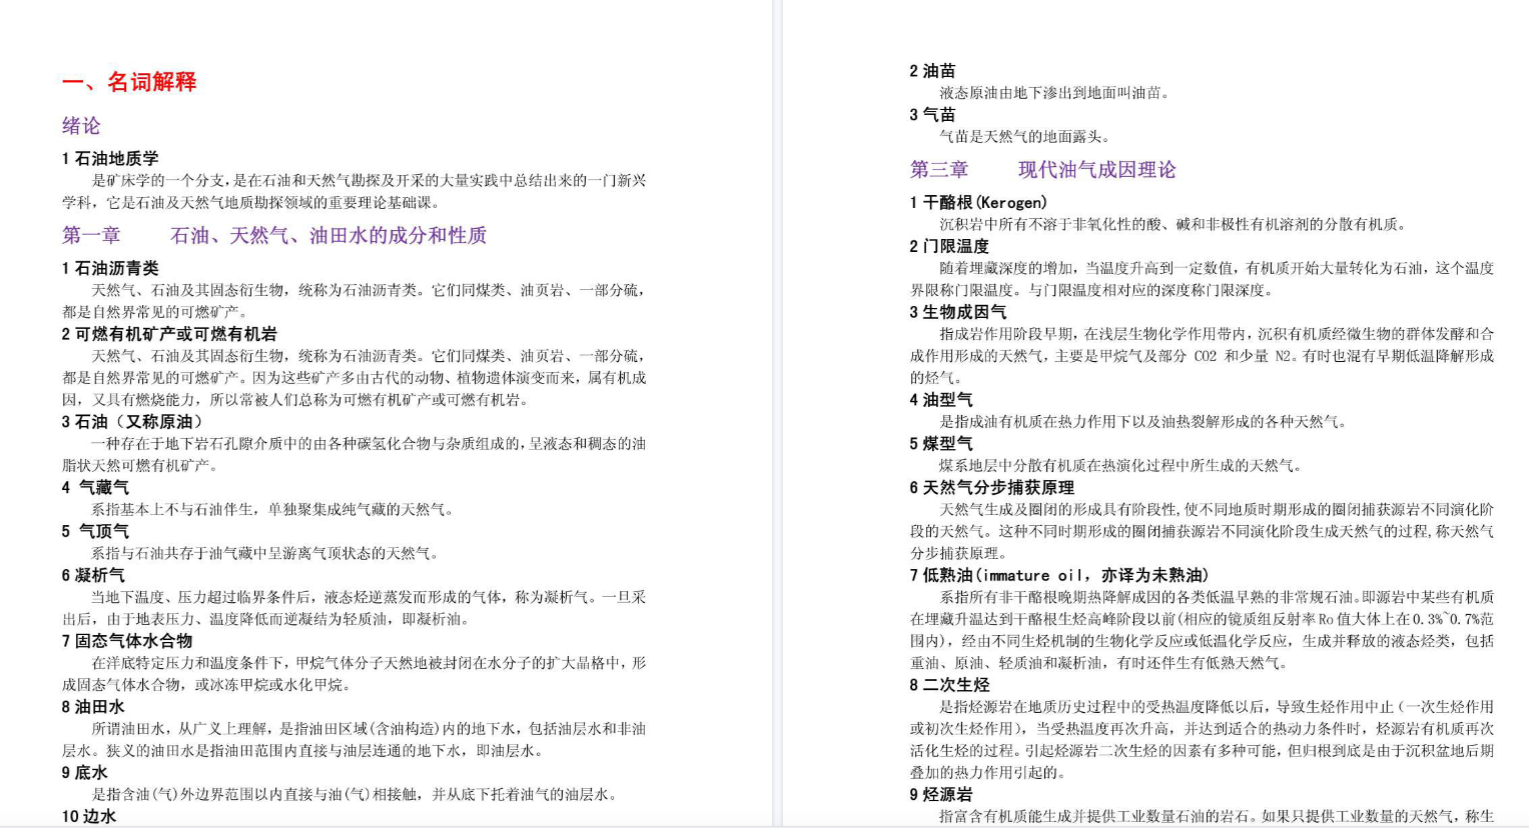Select the heading 1 干酪根(Kerogen)
This screenshot has width=1529, height=828.
(978, 202)
